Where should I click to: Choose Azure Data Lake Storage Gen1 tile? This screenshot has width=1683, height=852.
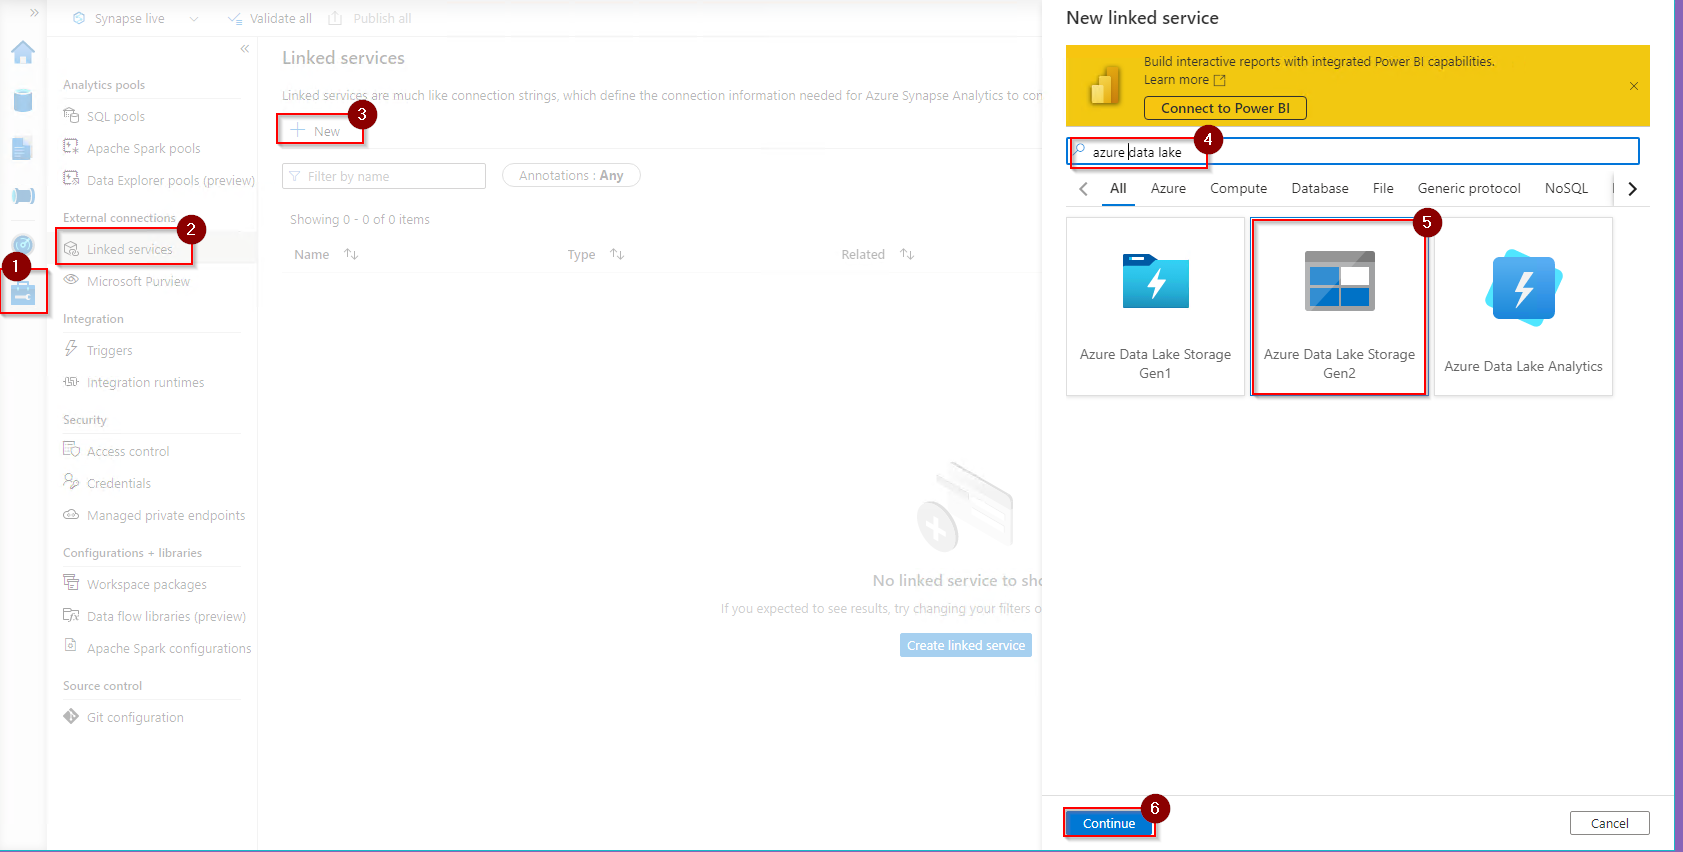click(x=1155, y=307)
